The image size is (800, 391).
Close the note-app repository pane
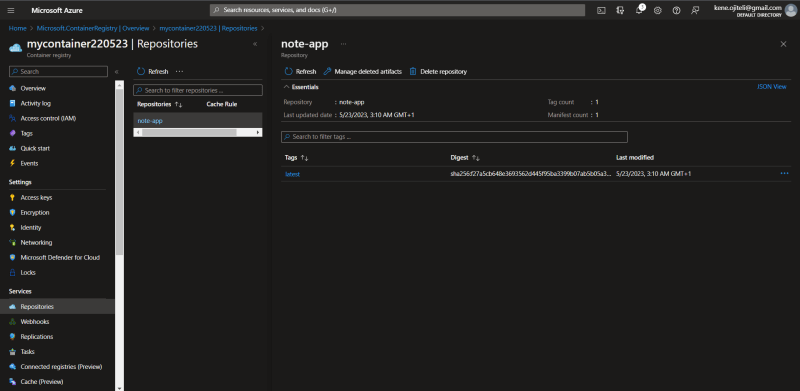point(784,44)
